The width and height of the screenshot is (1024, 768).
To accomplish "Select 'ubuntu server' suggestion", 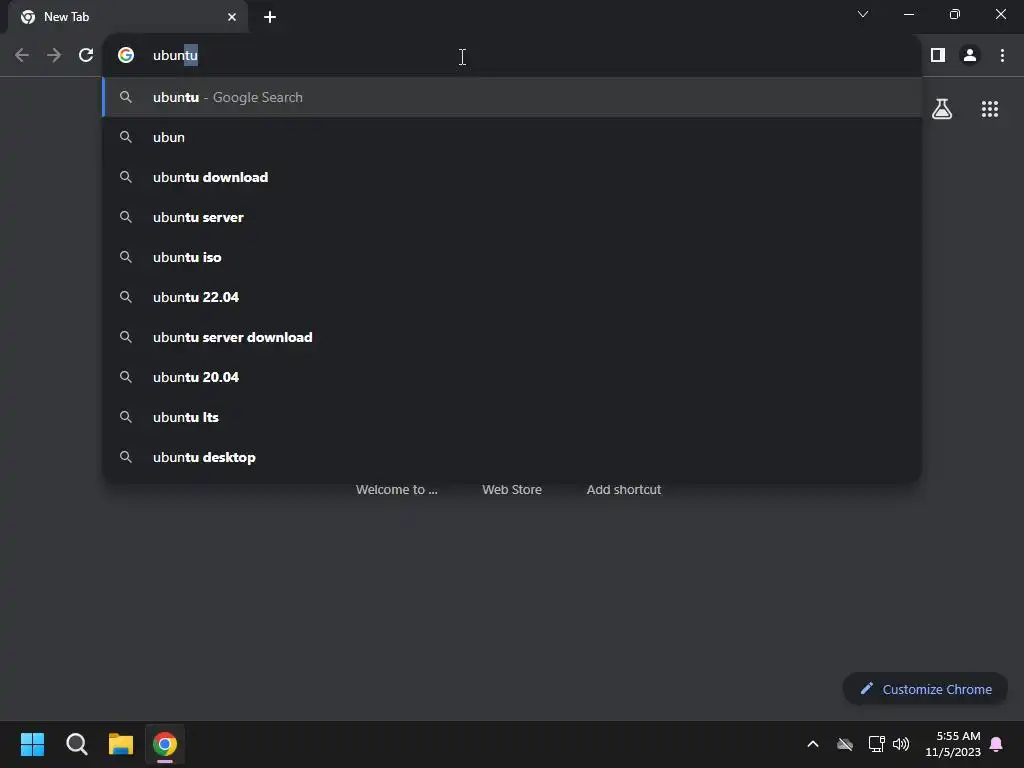I will click(x=513, y=217).
